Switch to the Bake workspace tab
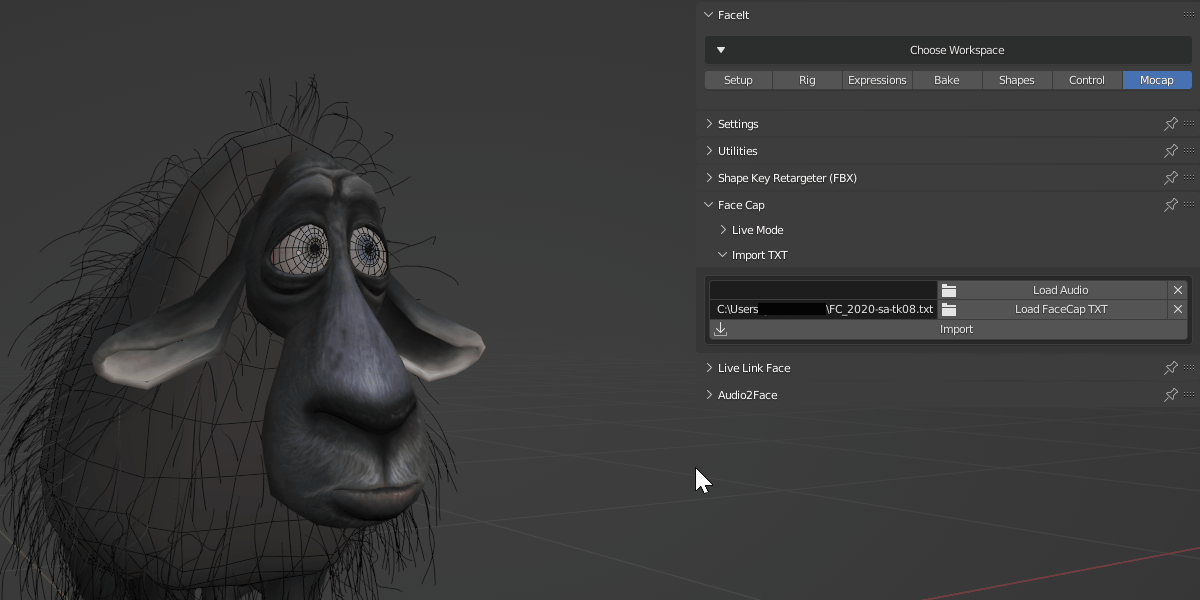 pos(947,80)
